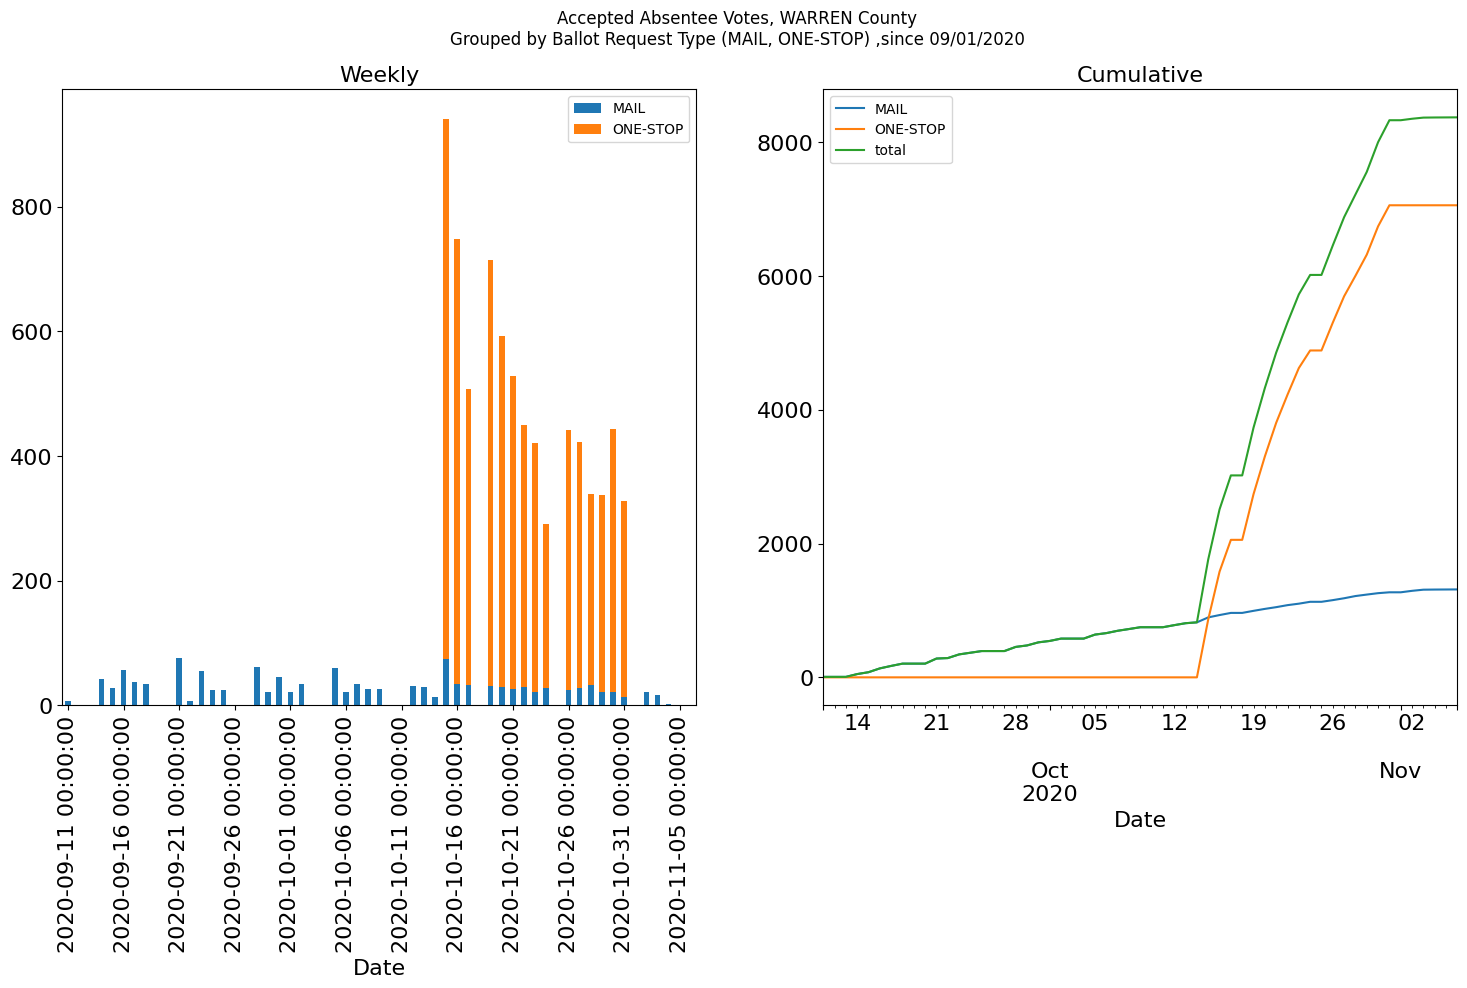Screen dimensions: 1467x988
Task: Click the 'total' label in Cumulative legend
Action: (890, 151)
